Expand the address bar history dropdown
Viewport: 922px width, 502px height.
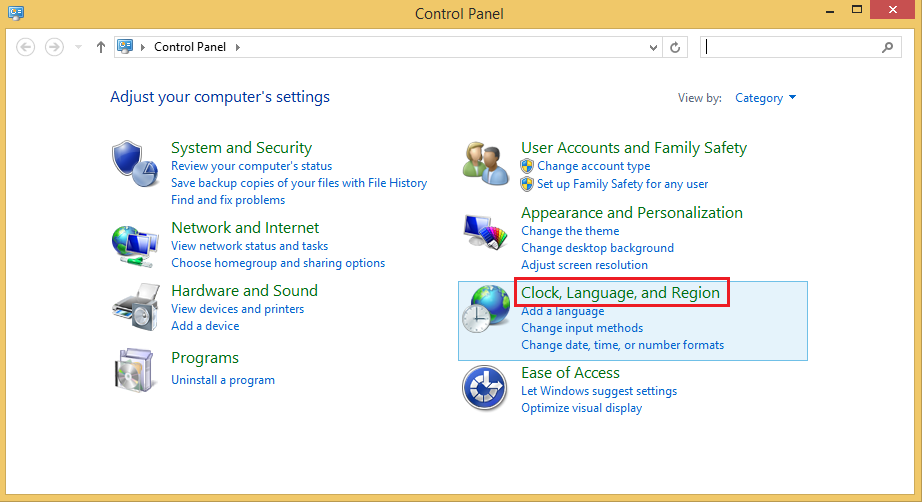click(x=654, y=47)
